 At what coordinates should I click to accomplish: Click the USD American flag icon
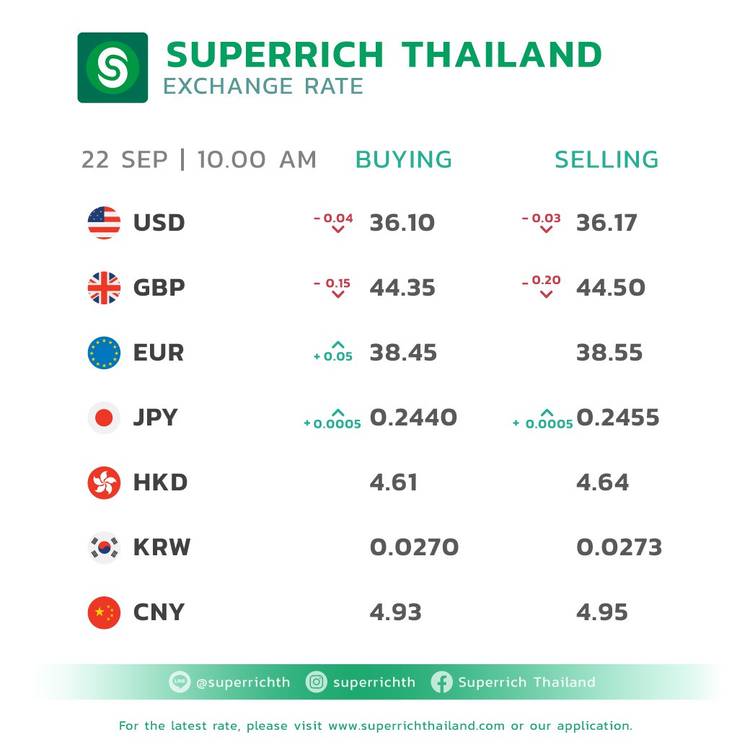click(x=104, y=222)
